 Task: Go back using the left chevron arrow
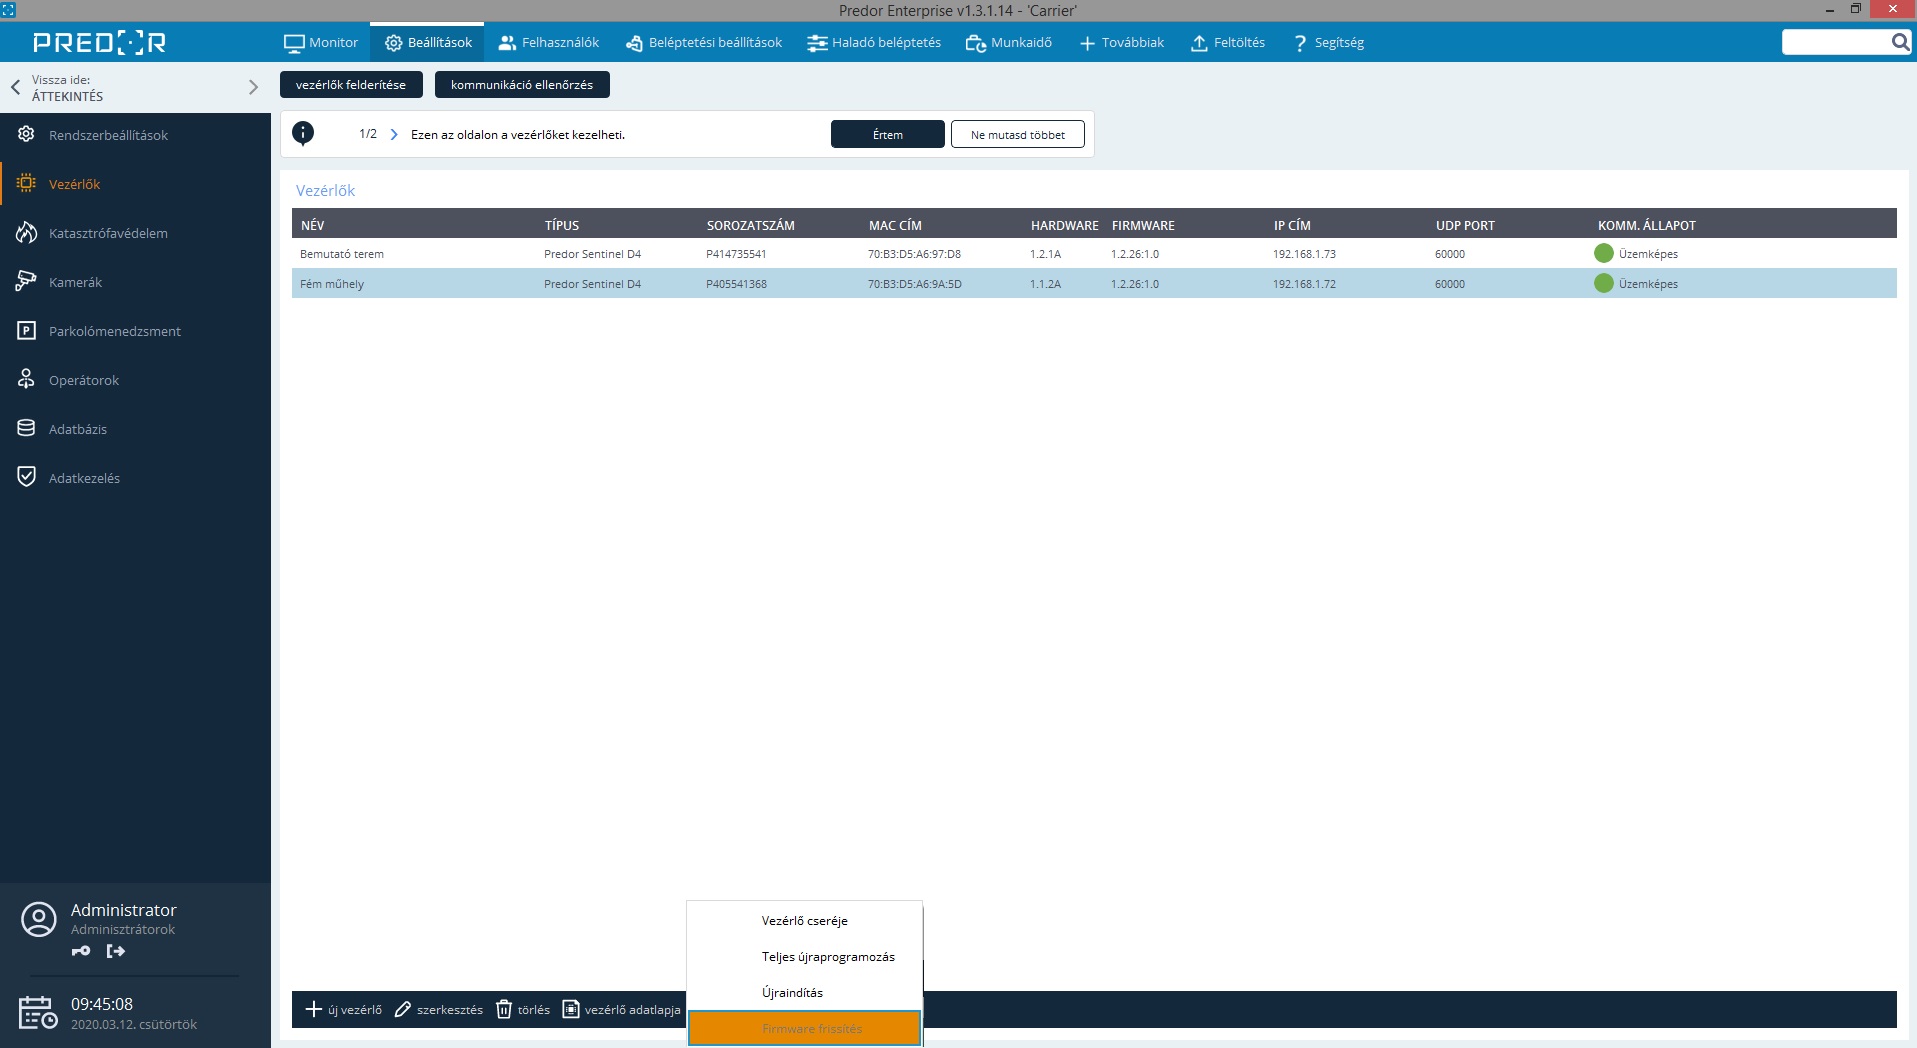16,87
